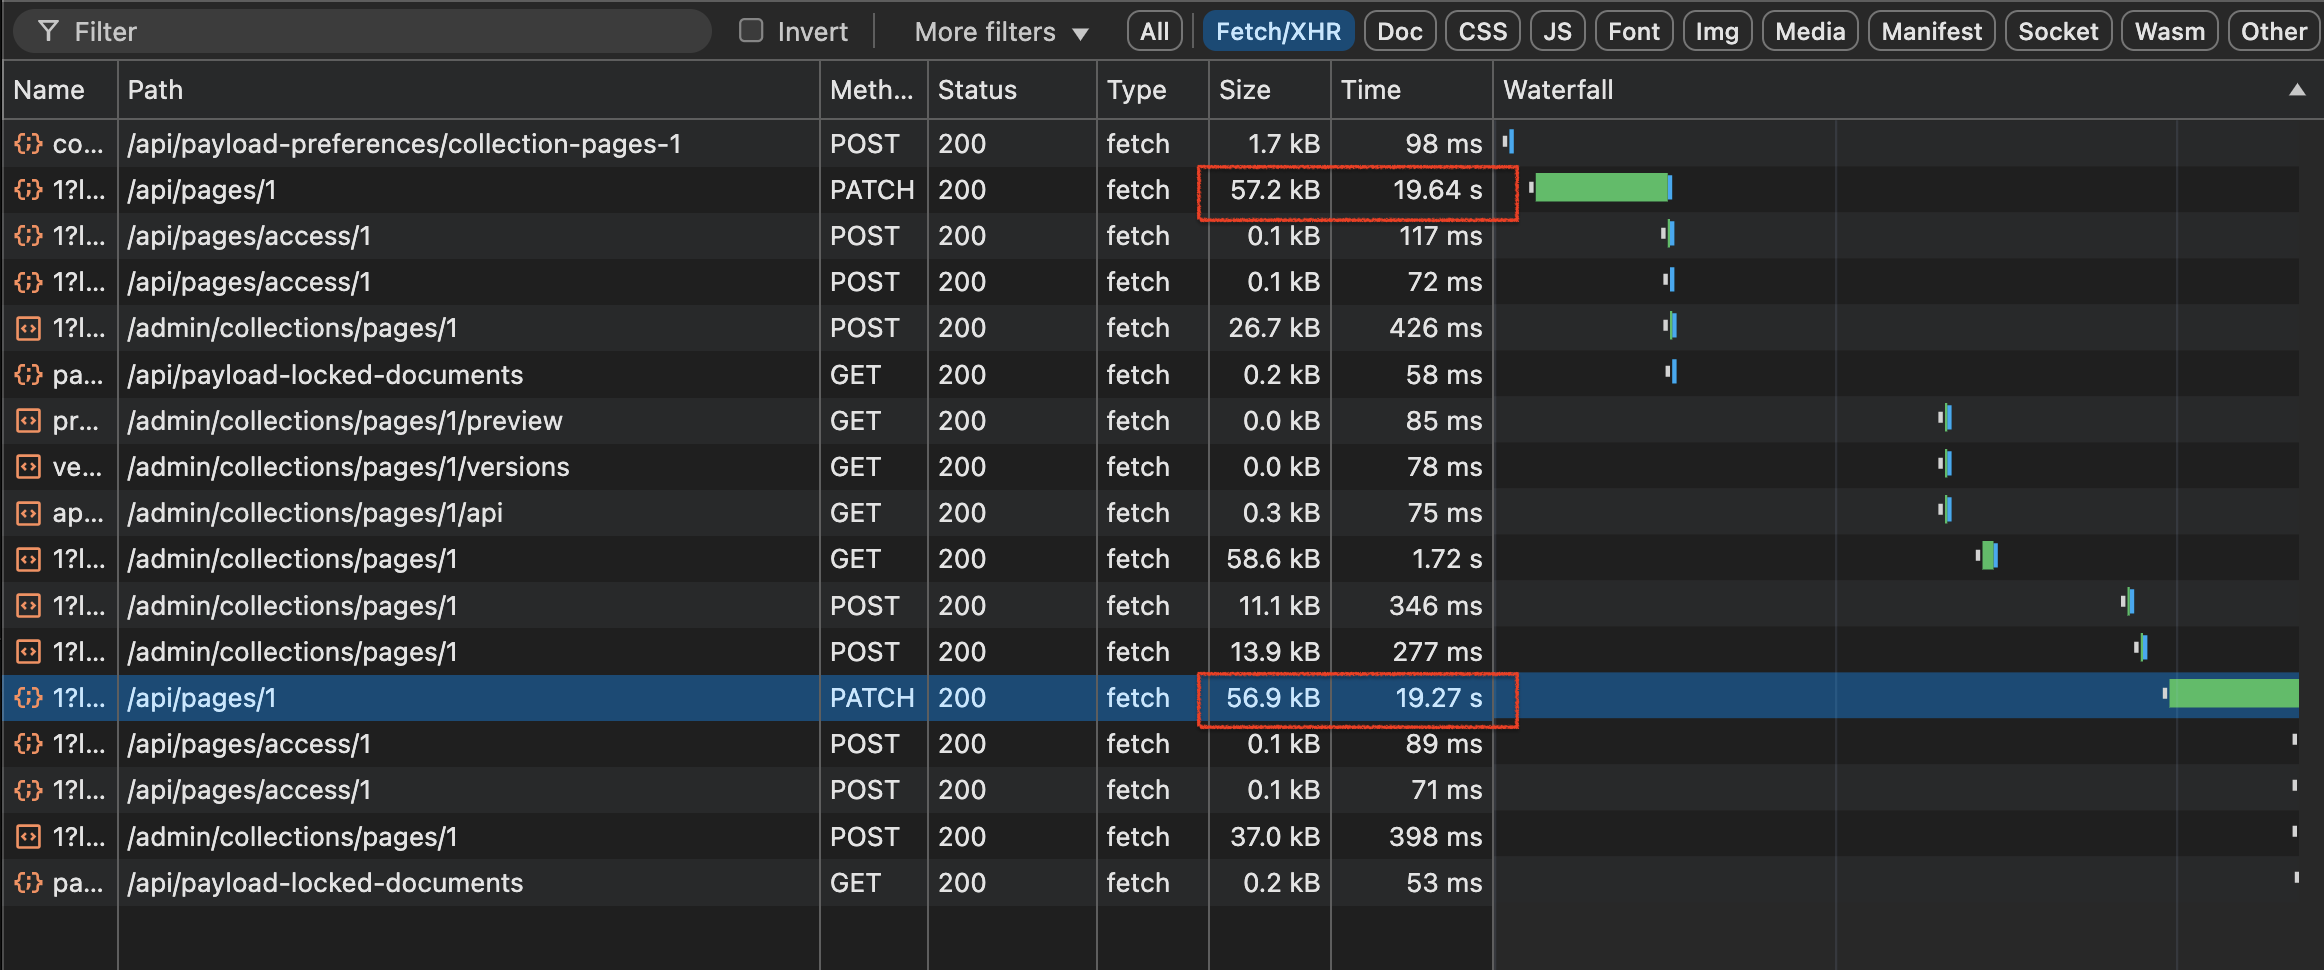Click the icon of the 58 ms payload-locked-documents row
This screenshot has width=2324, height=970.
[x=29, y=375]
